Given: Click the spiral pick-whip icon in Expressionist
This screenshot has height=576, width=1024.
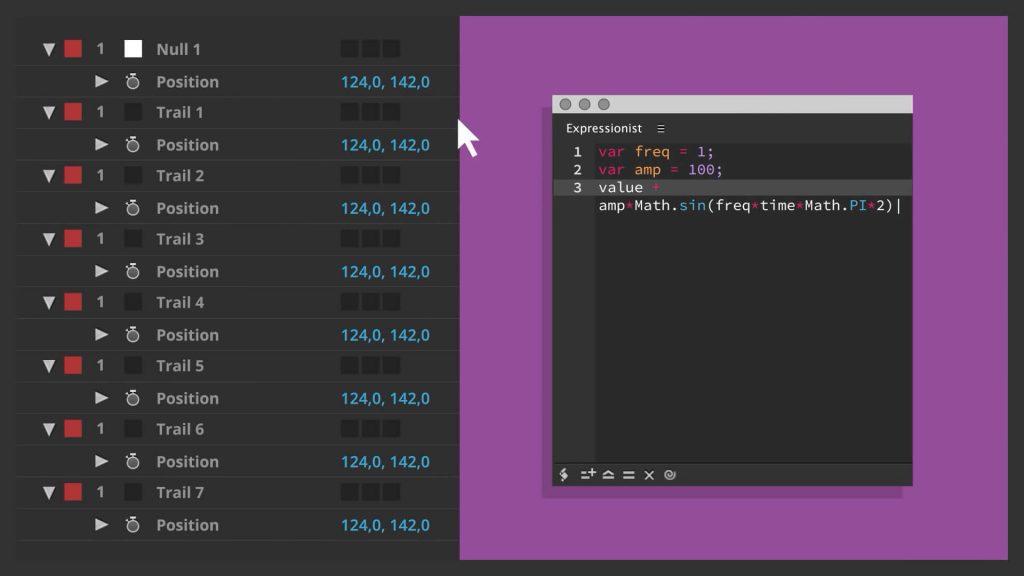Looking at the screenshot, I should pyautogui.click(x=670, y=475).
